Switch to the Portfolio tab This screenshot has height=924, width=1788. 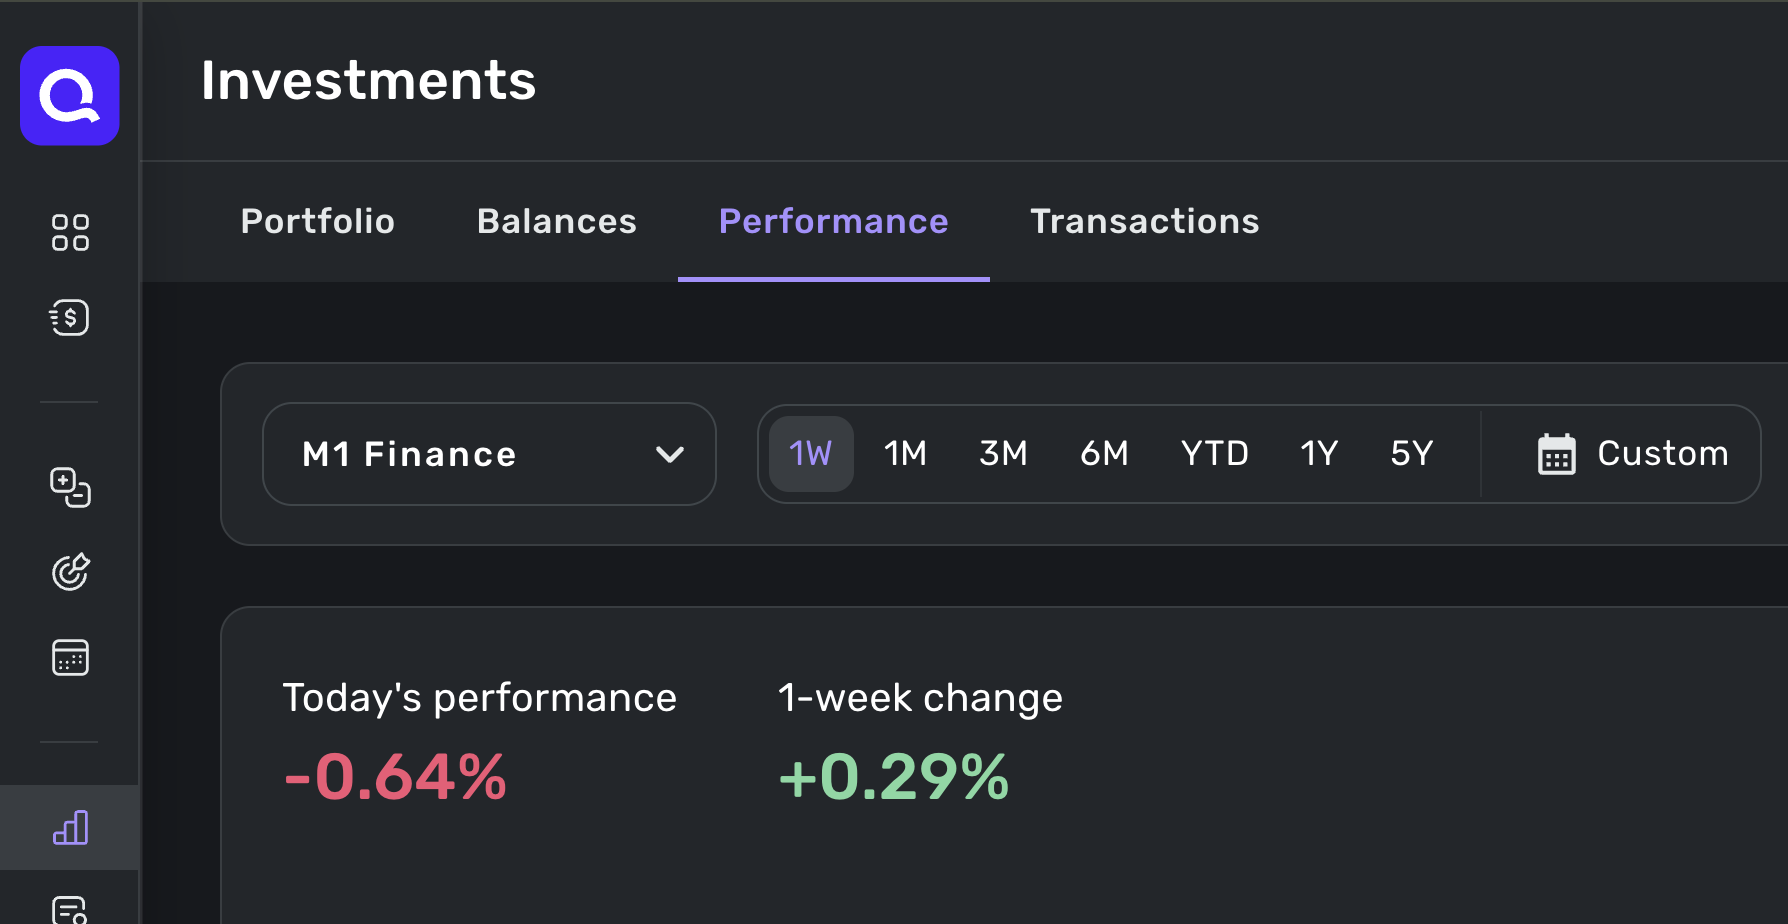coord(318,221)
